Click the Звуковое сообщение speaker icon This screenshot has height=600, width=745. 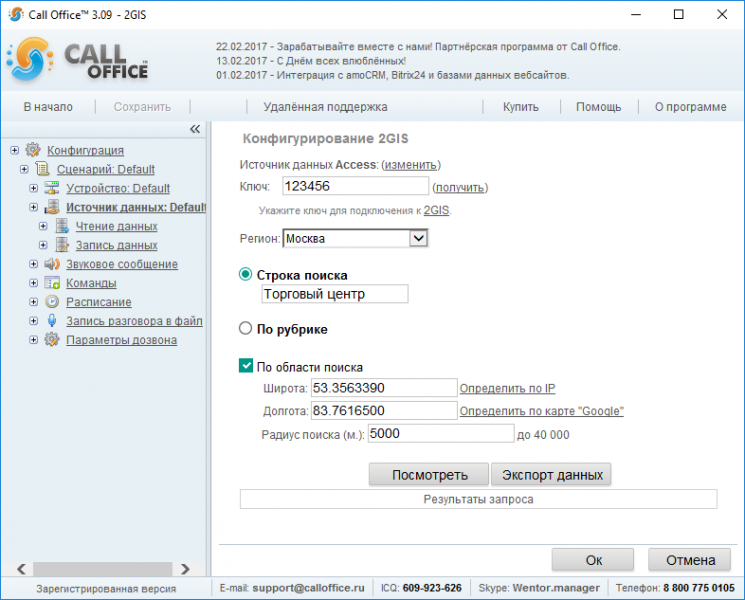pyautogui.click(x=52, y=264)
